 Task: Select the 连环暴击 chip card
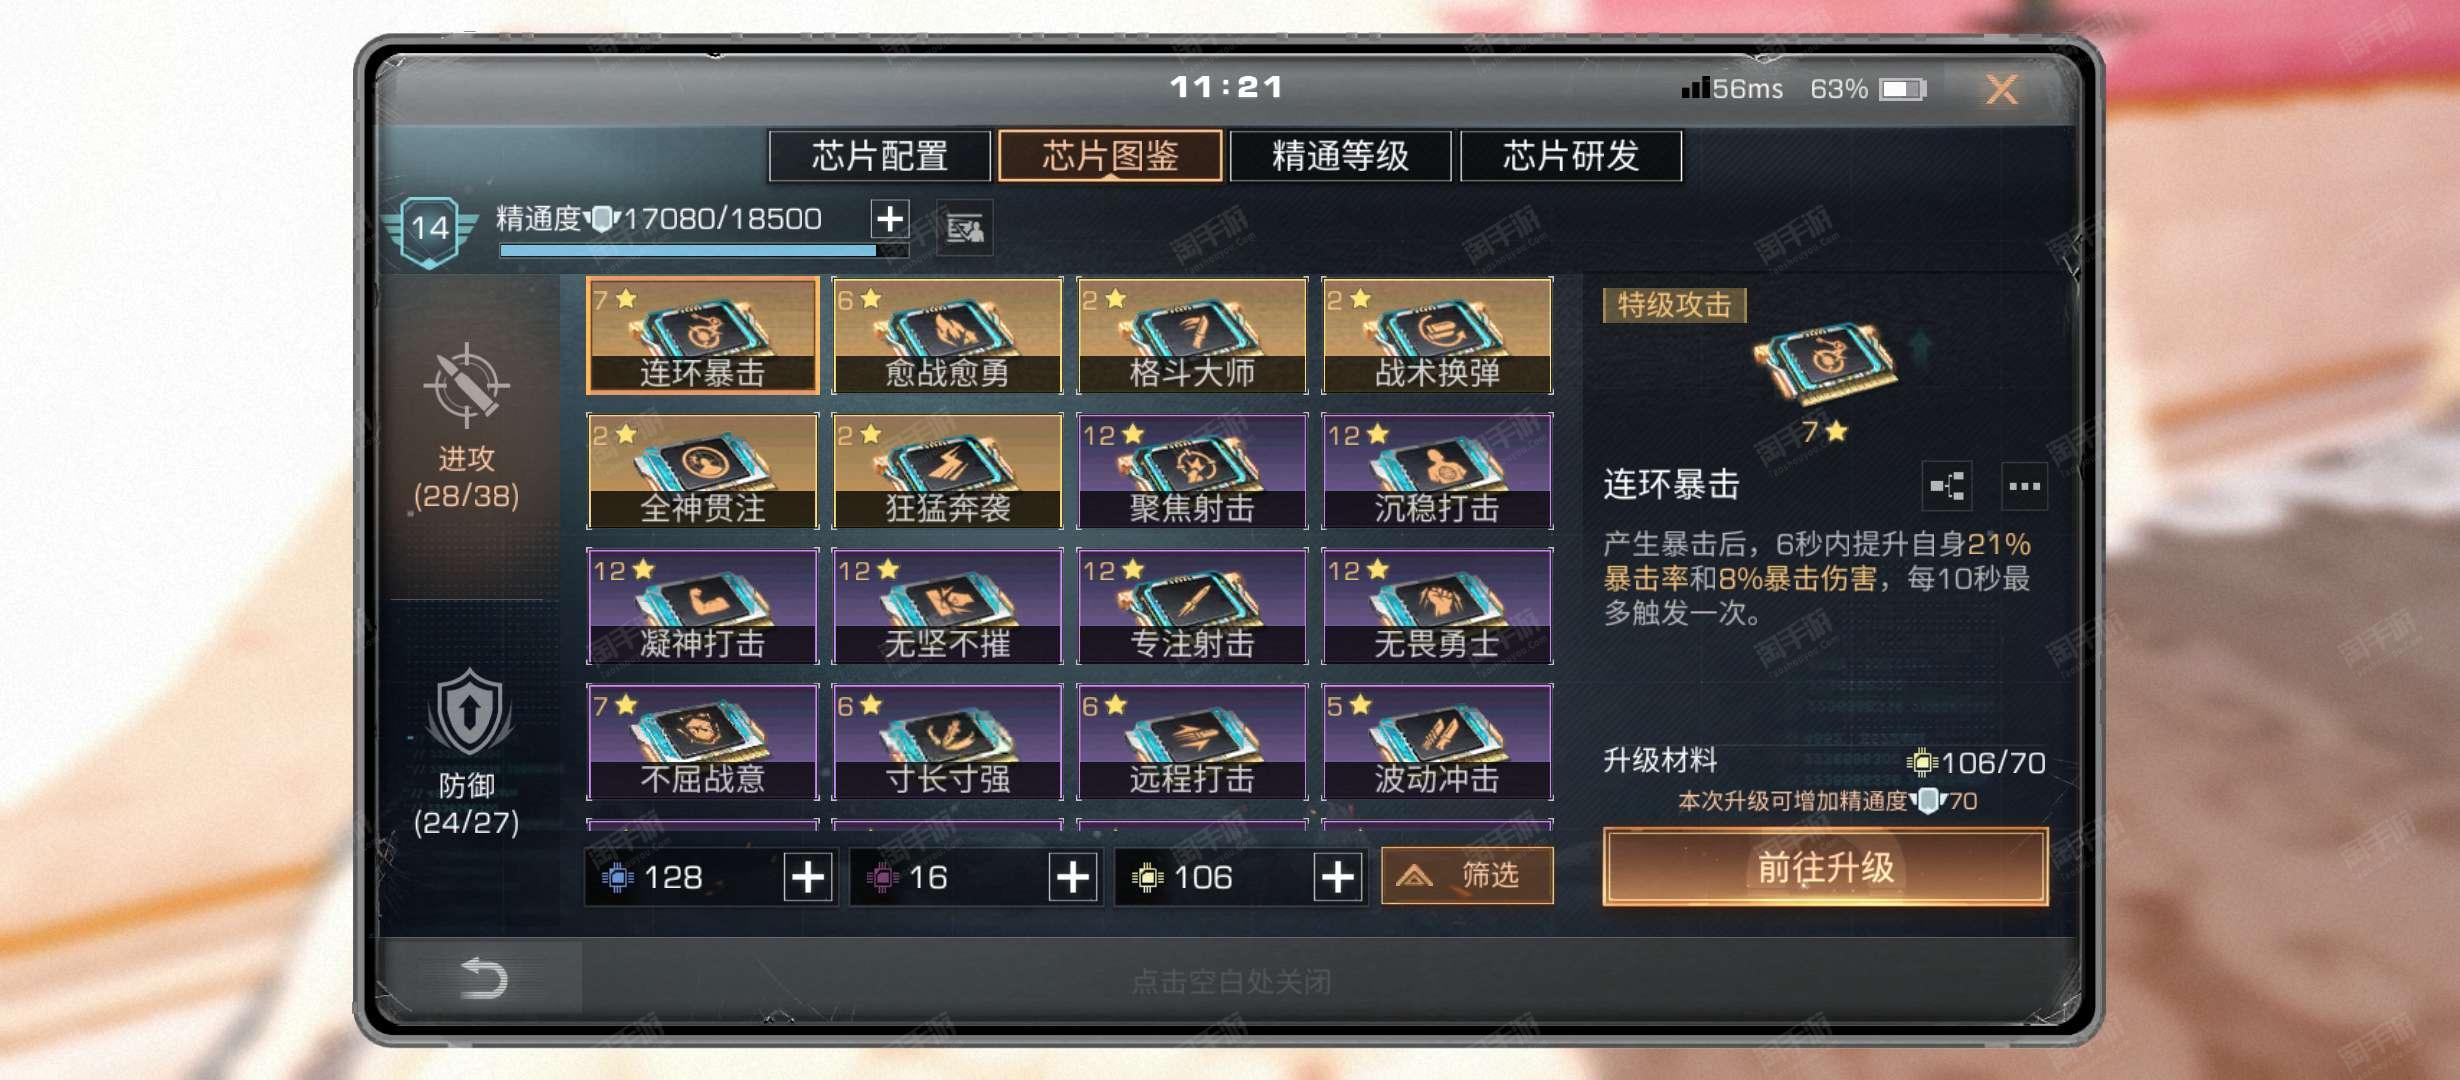pyautogui.click(x=702, y=336)
